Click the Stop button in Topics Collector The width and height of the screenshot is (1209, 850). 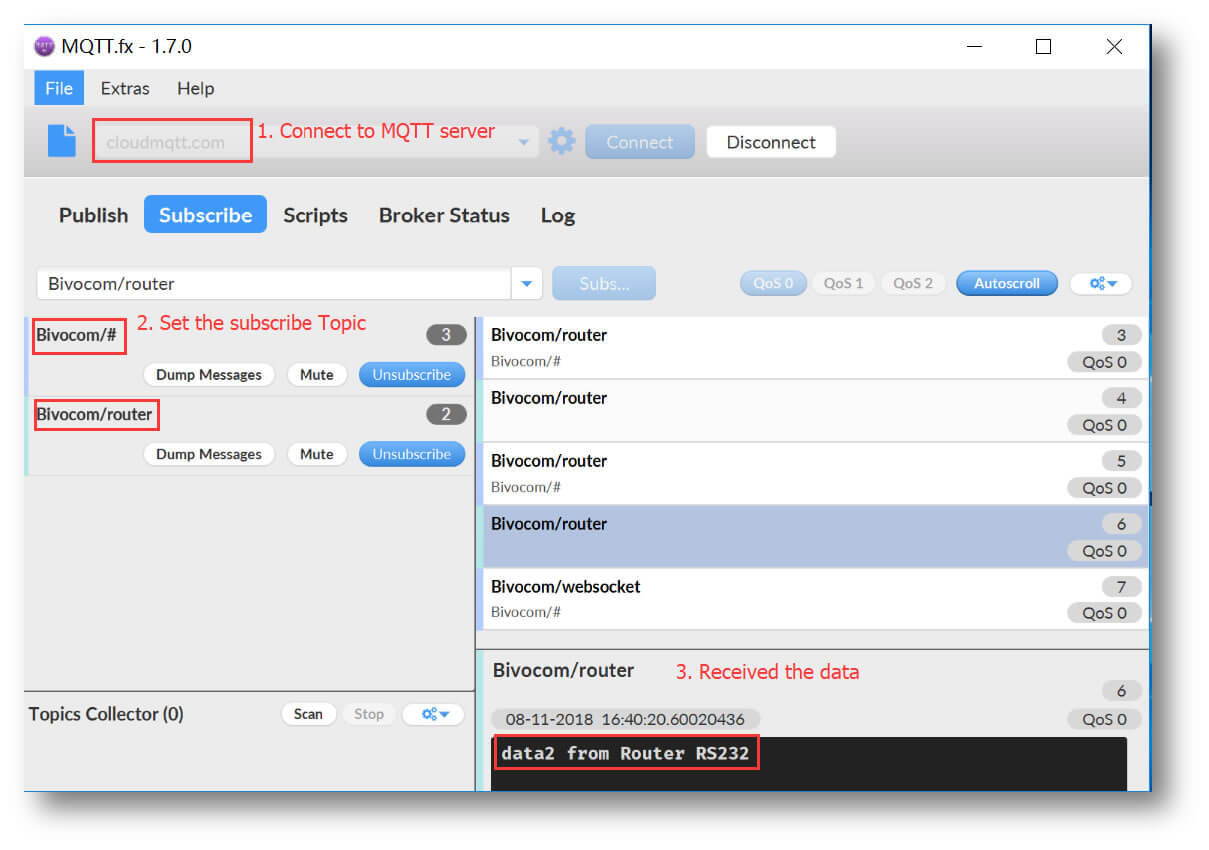(369, 714)
